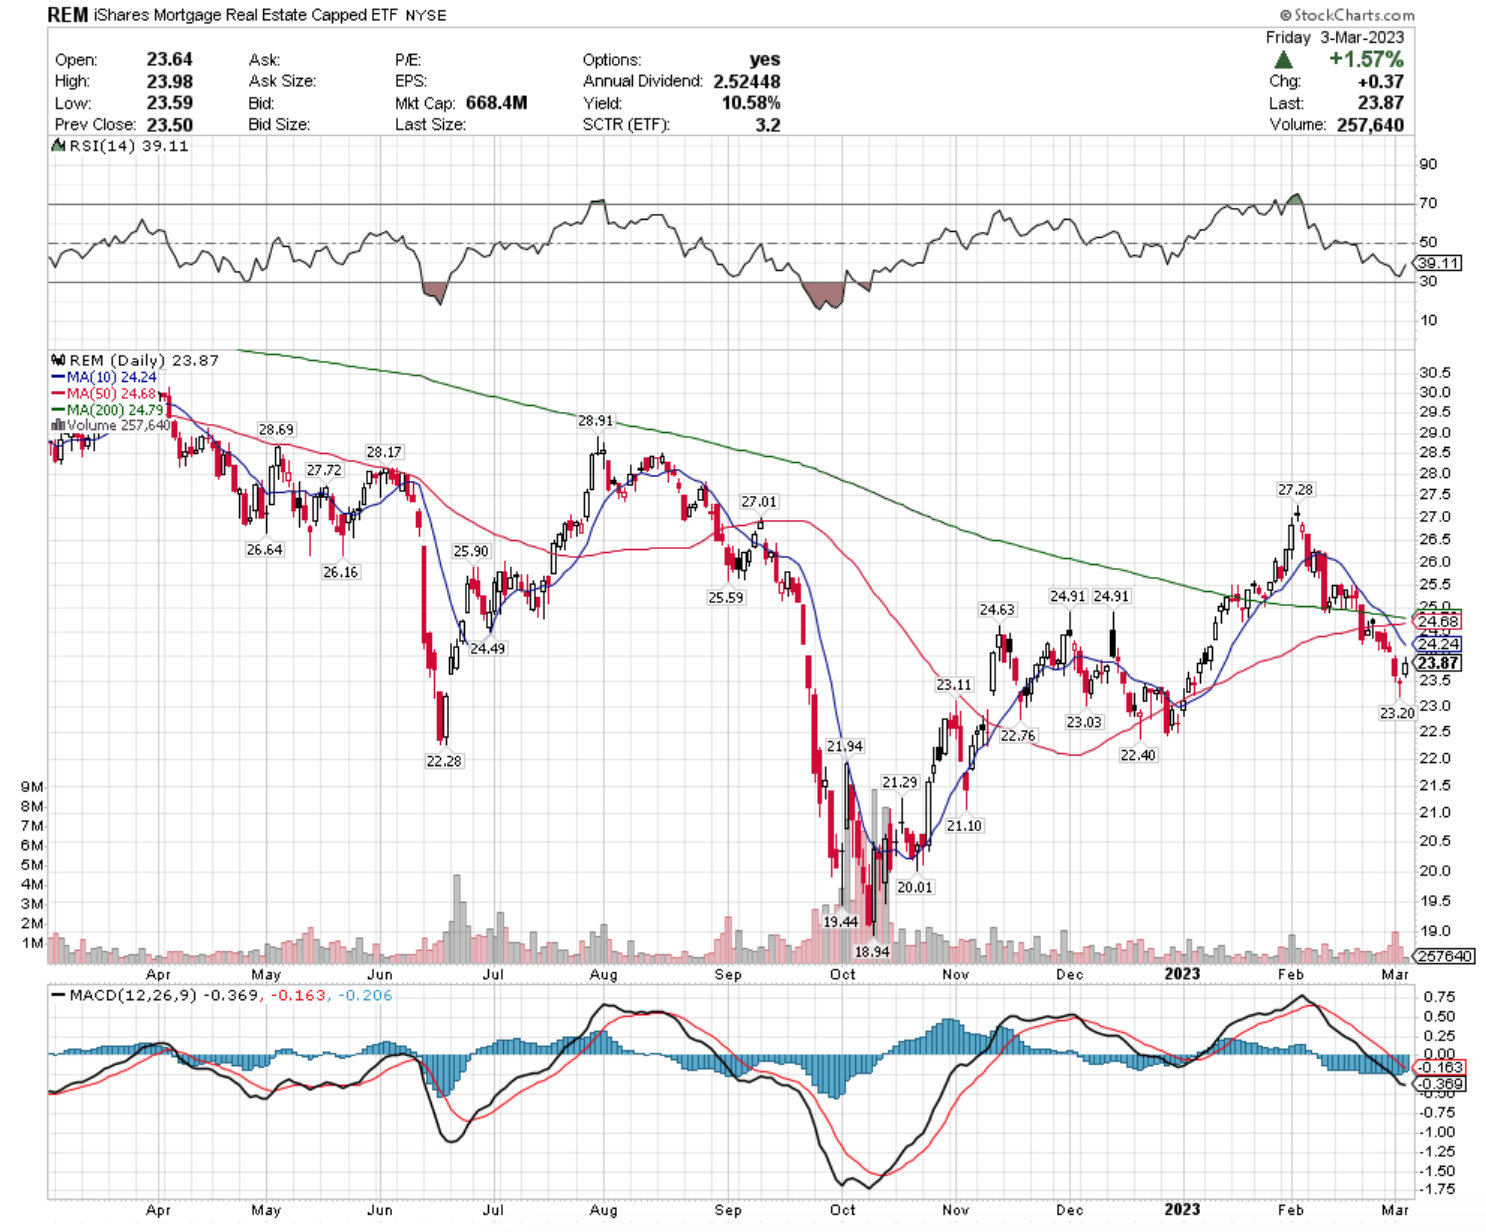Click the 21.10 low price label
The width and height of the screenshot is (1486, 1232).
click(x=964, y=825)
